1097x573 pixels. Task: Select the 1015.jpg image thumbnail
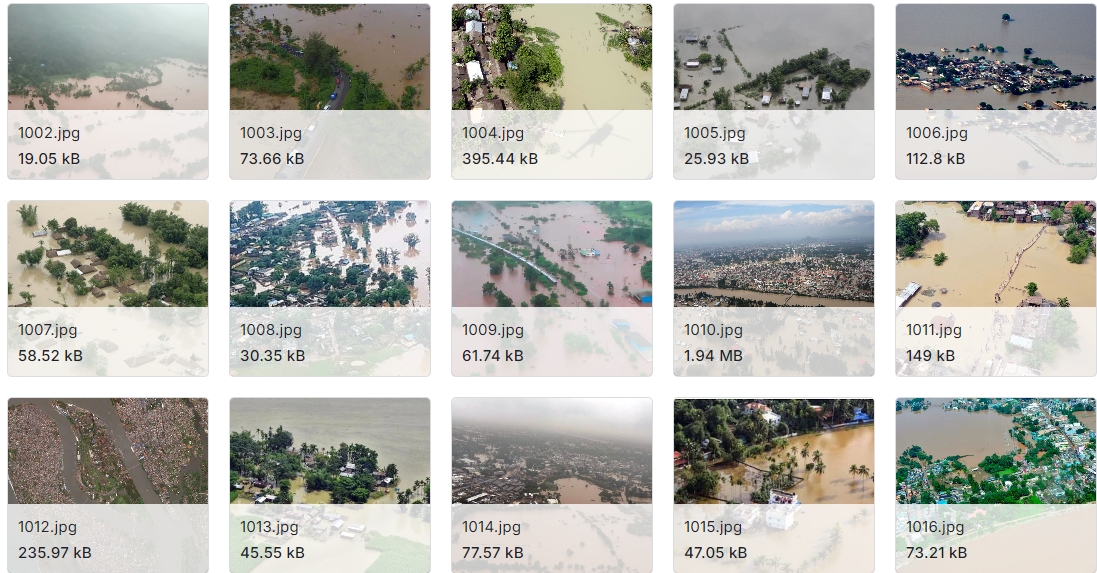point(774,451)
